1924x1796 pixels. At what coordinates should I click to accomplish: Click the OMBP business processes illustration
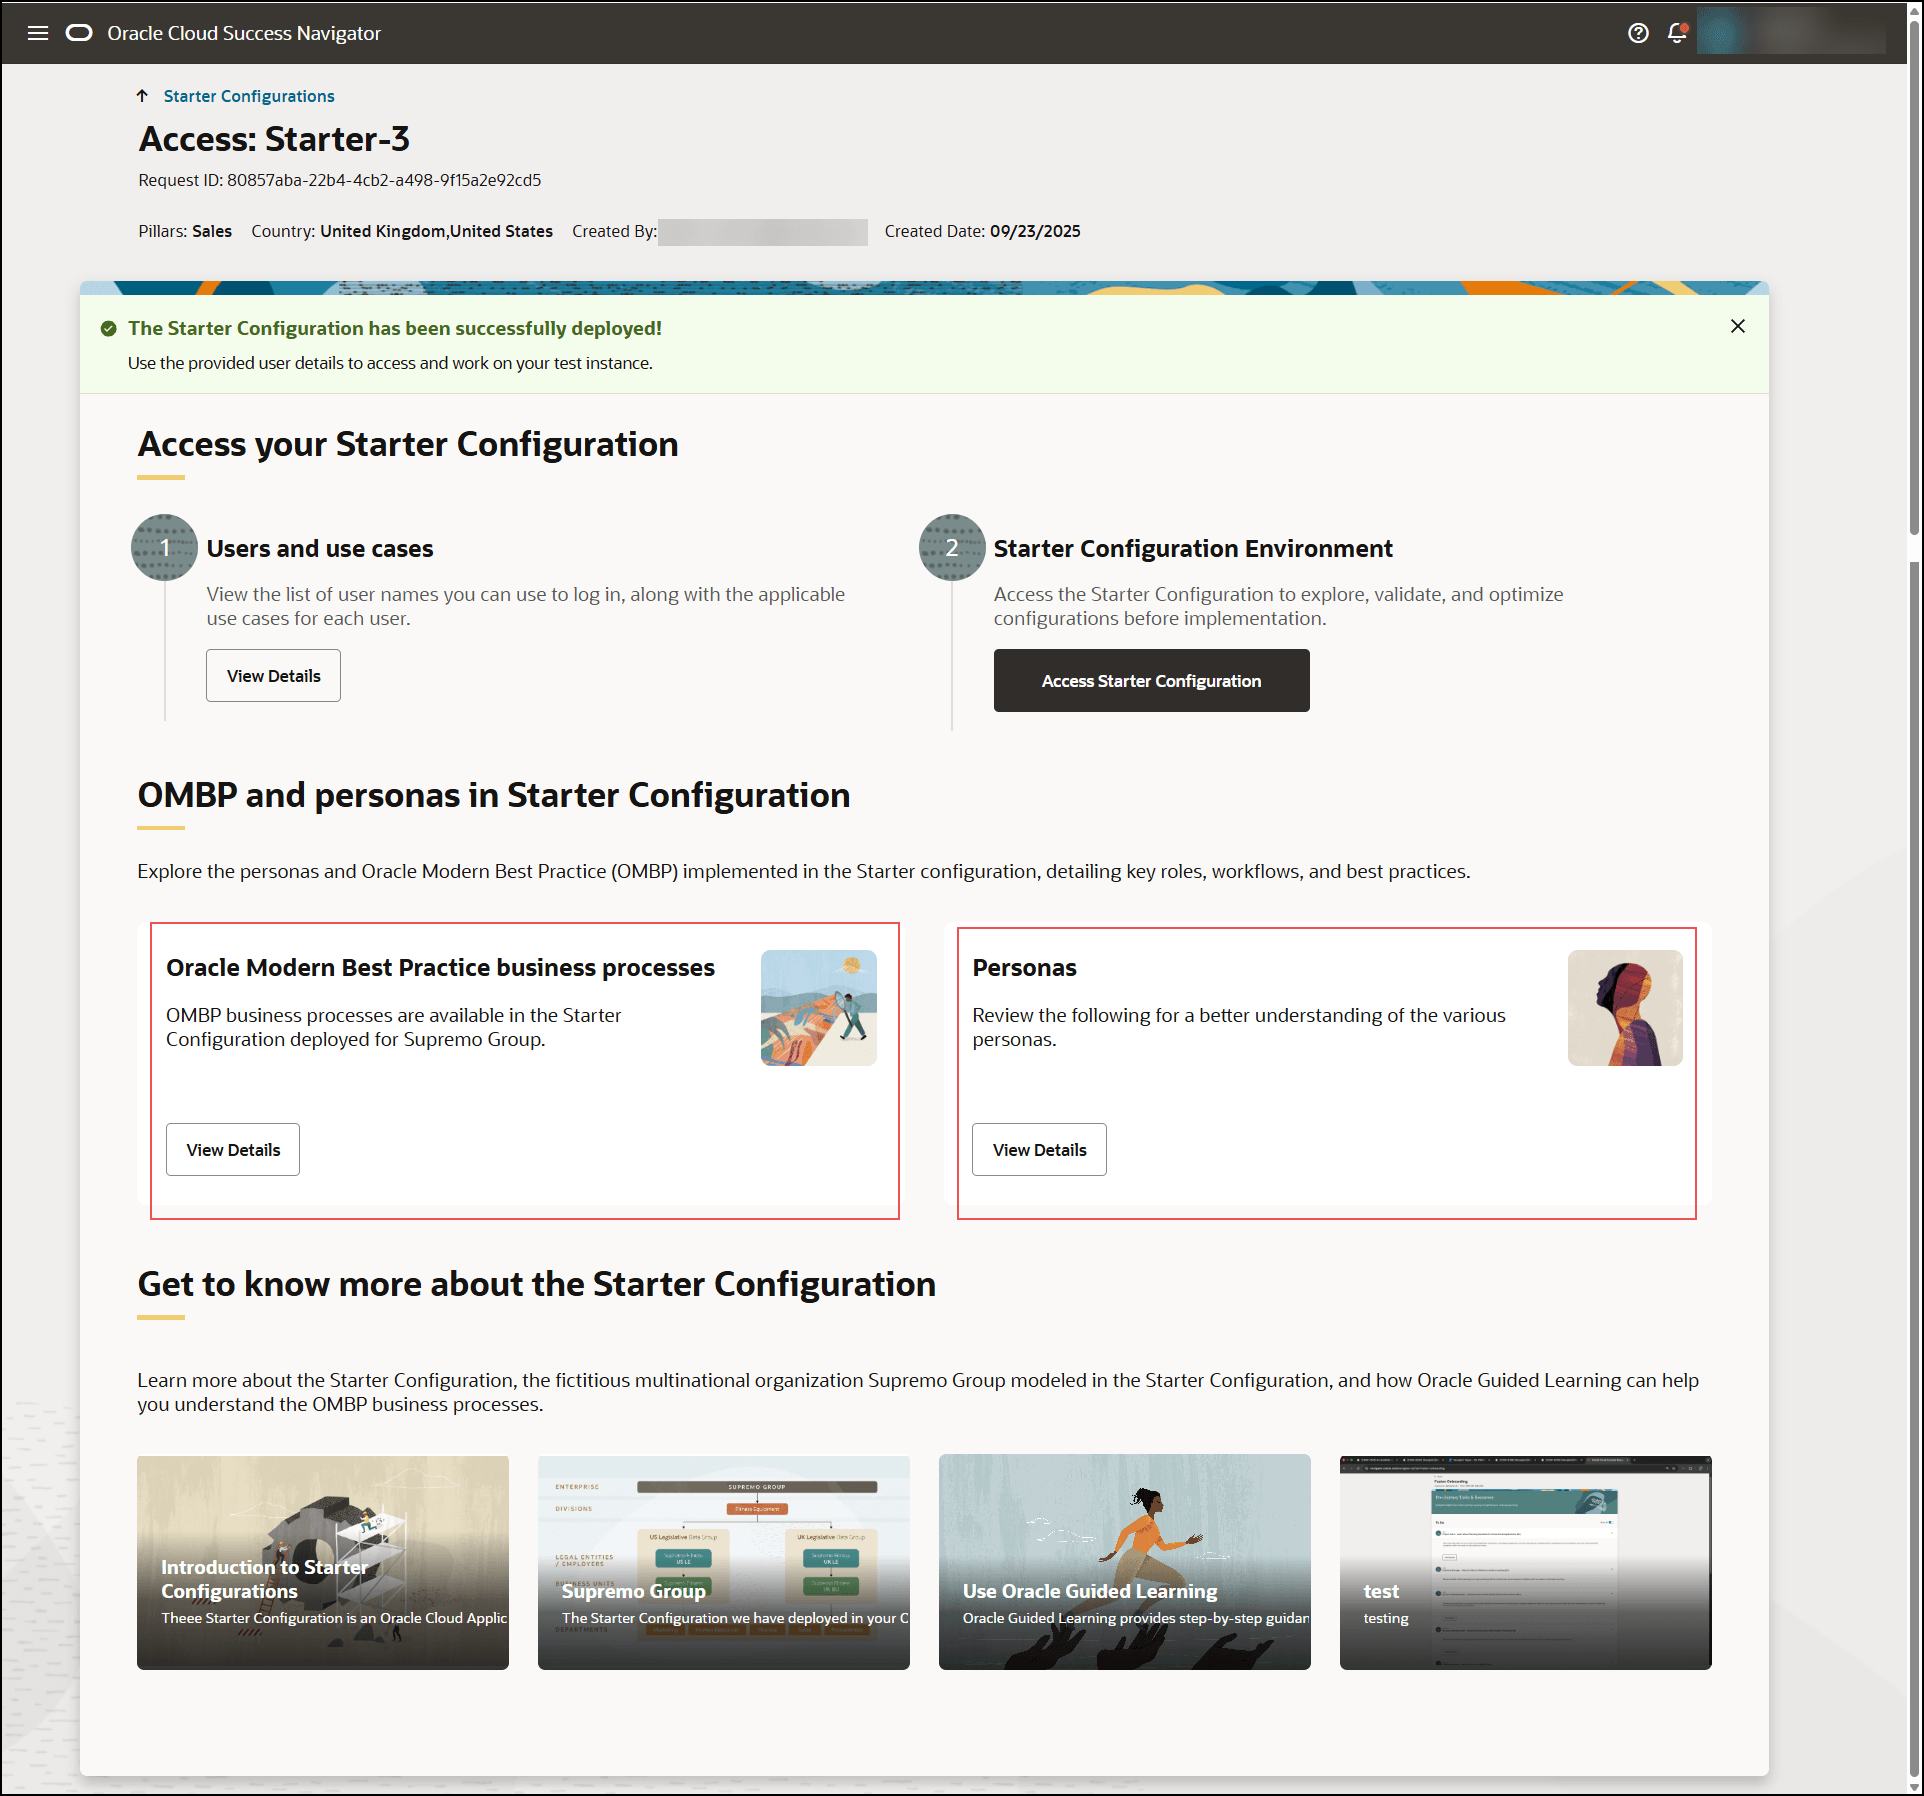pos(818,1008)
